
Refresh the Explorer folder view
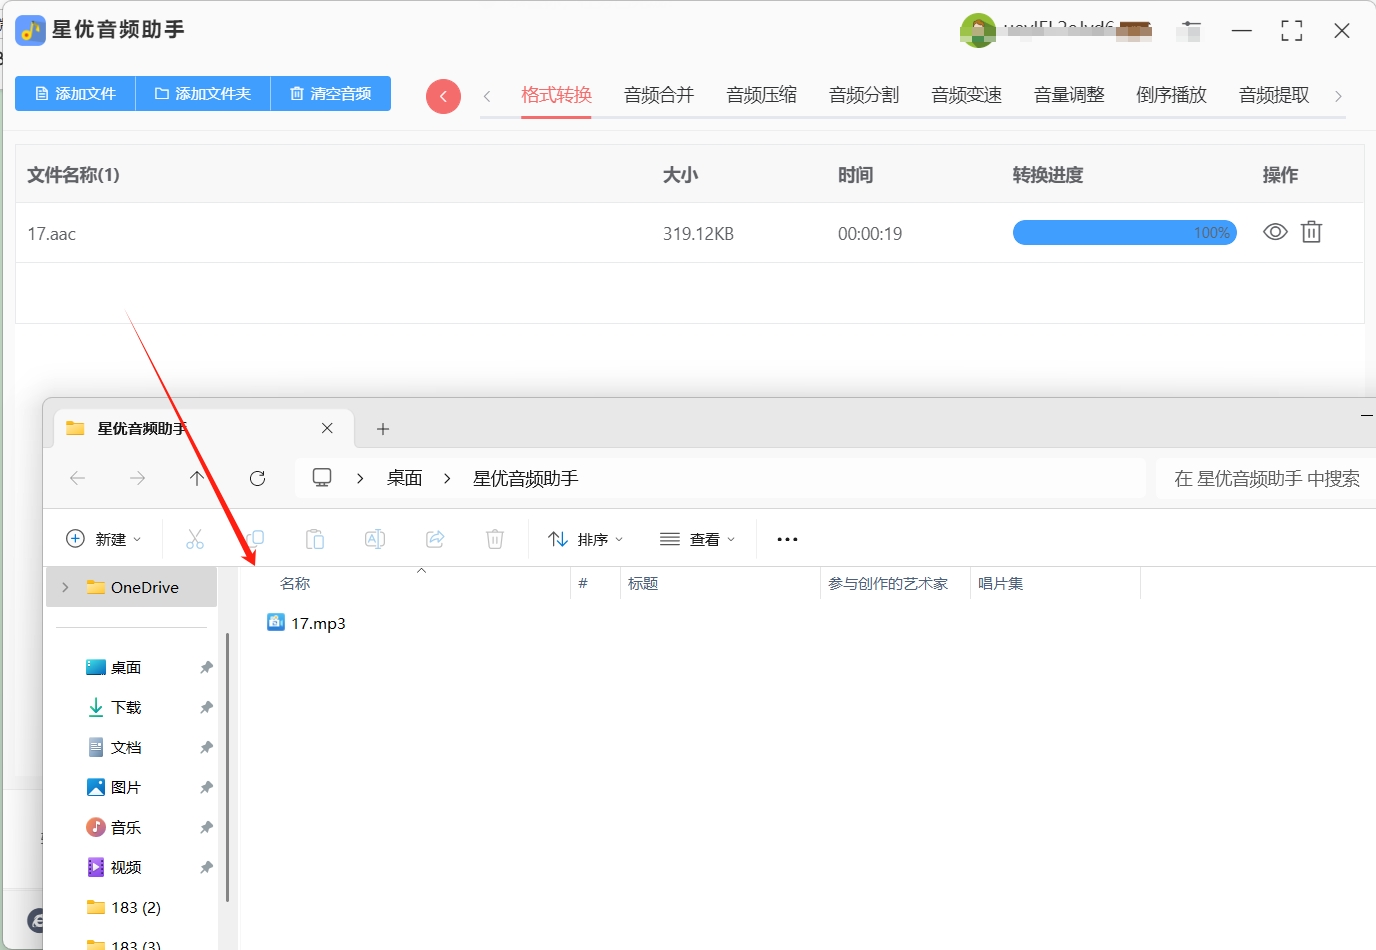coord(257,478)
